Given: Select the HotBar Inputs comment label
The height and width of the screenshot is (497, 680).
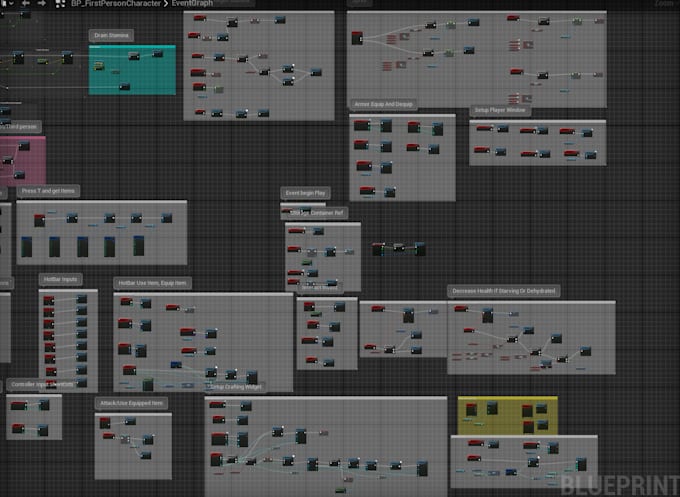Looking at the screenshot, I should [x=60, y=279].
